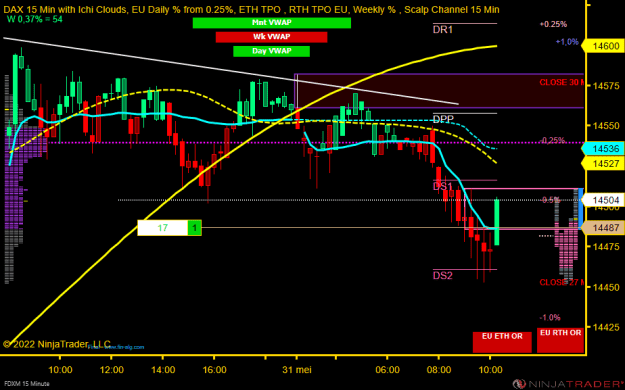Select the white descending trendline
The image size is (625, 390).
231,71
